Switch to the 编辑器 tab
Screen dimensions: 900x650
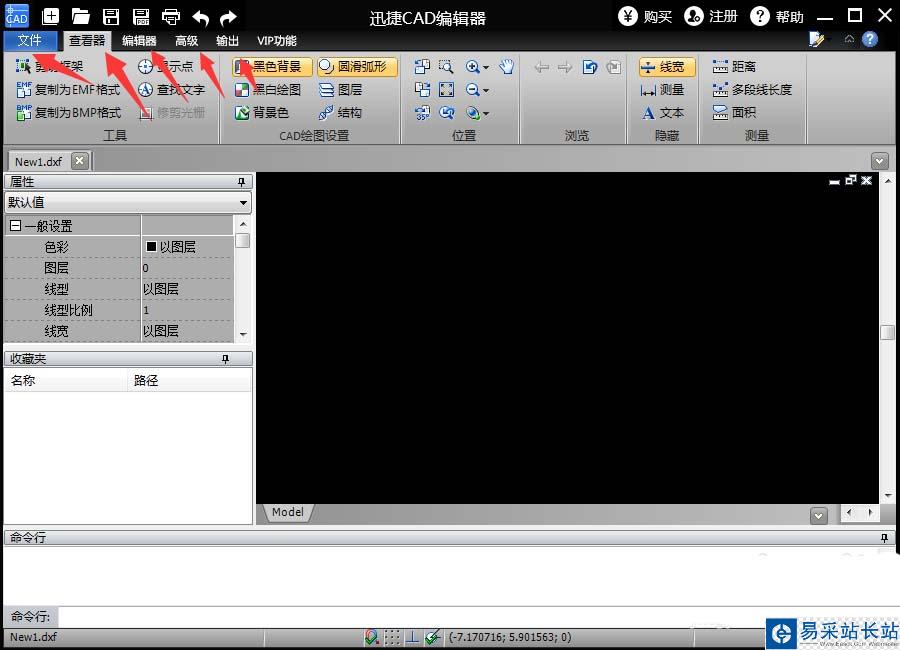coord(139,41)
